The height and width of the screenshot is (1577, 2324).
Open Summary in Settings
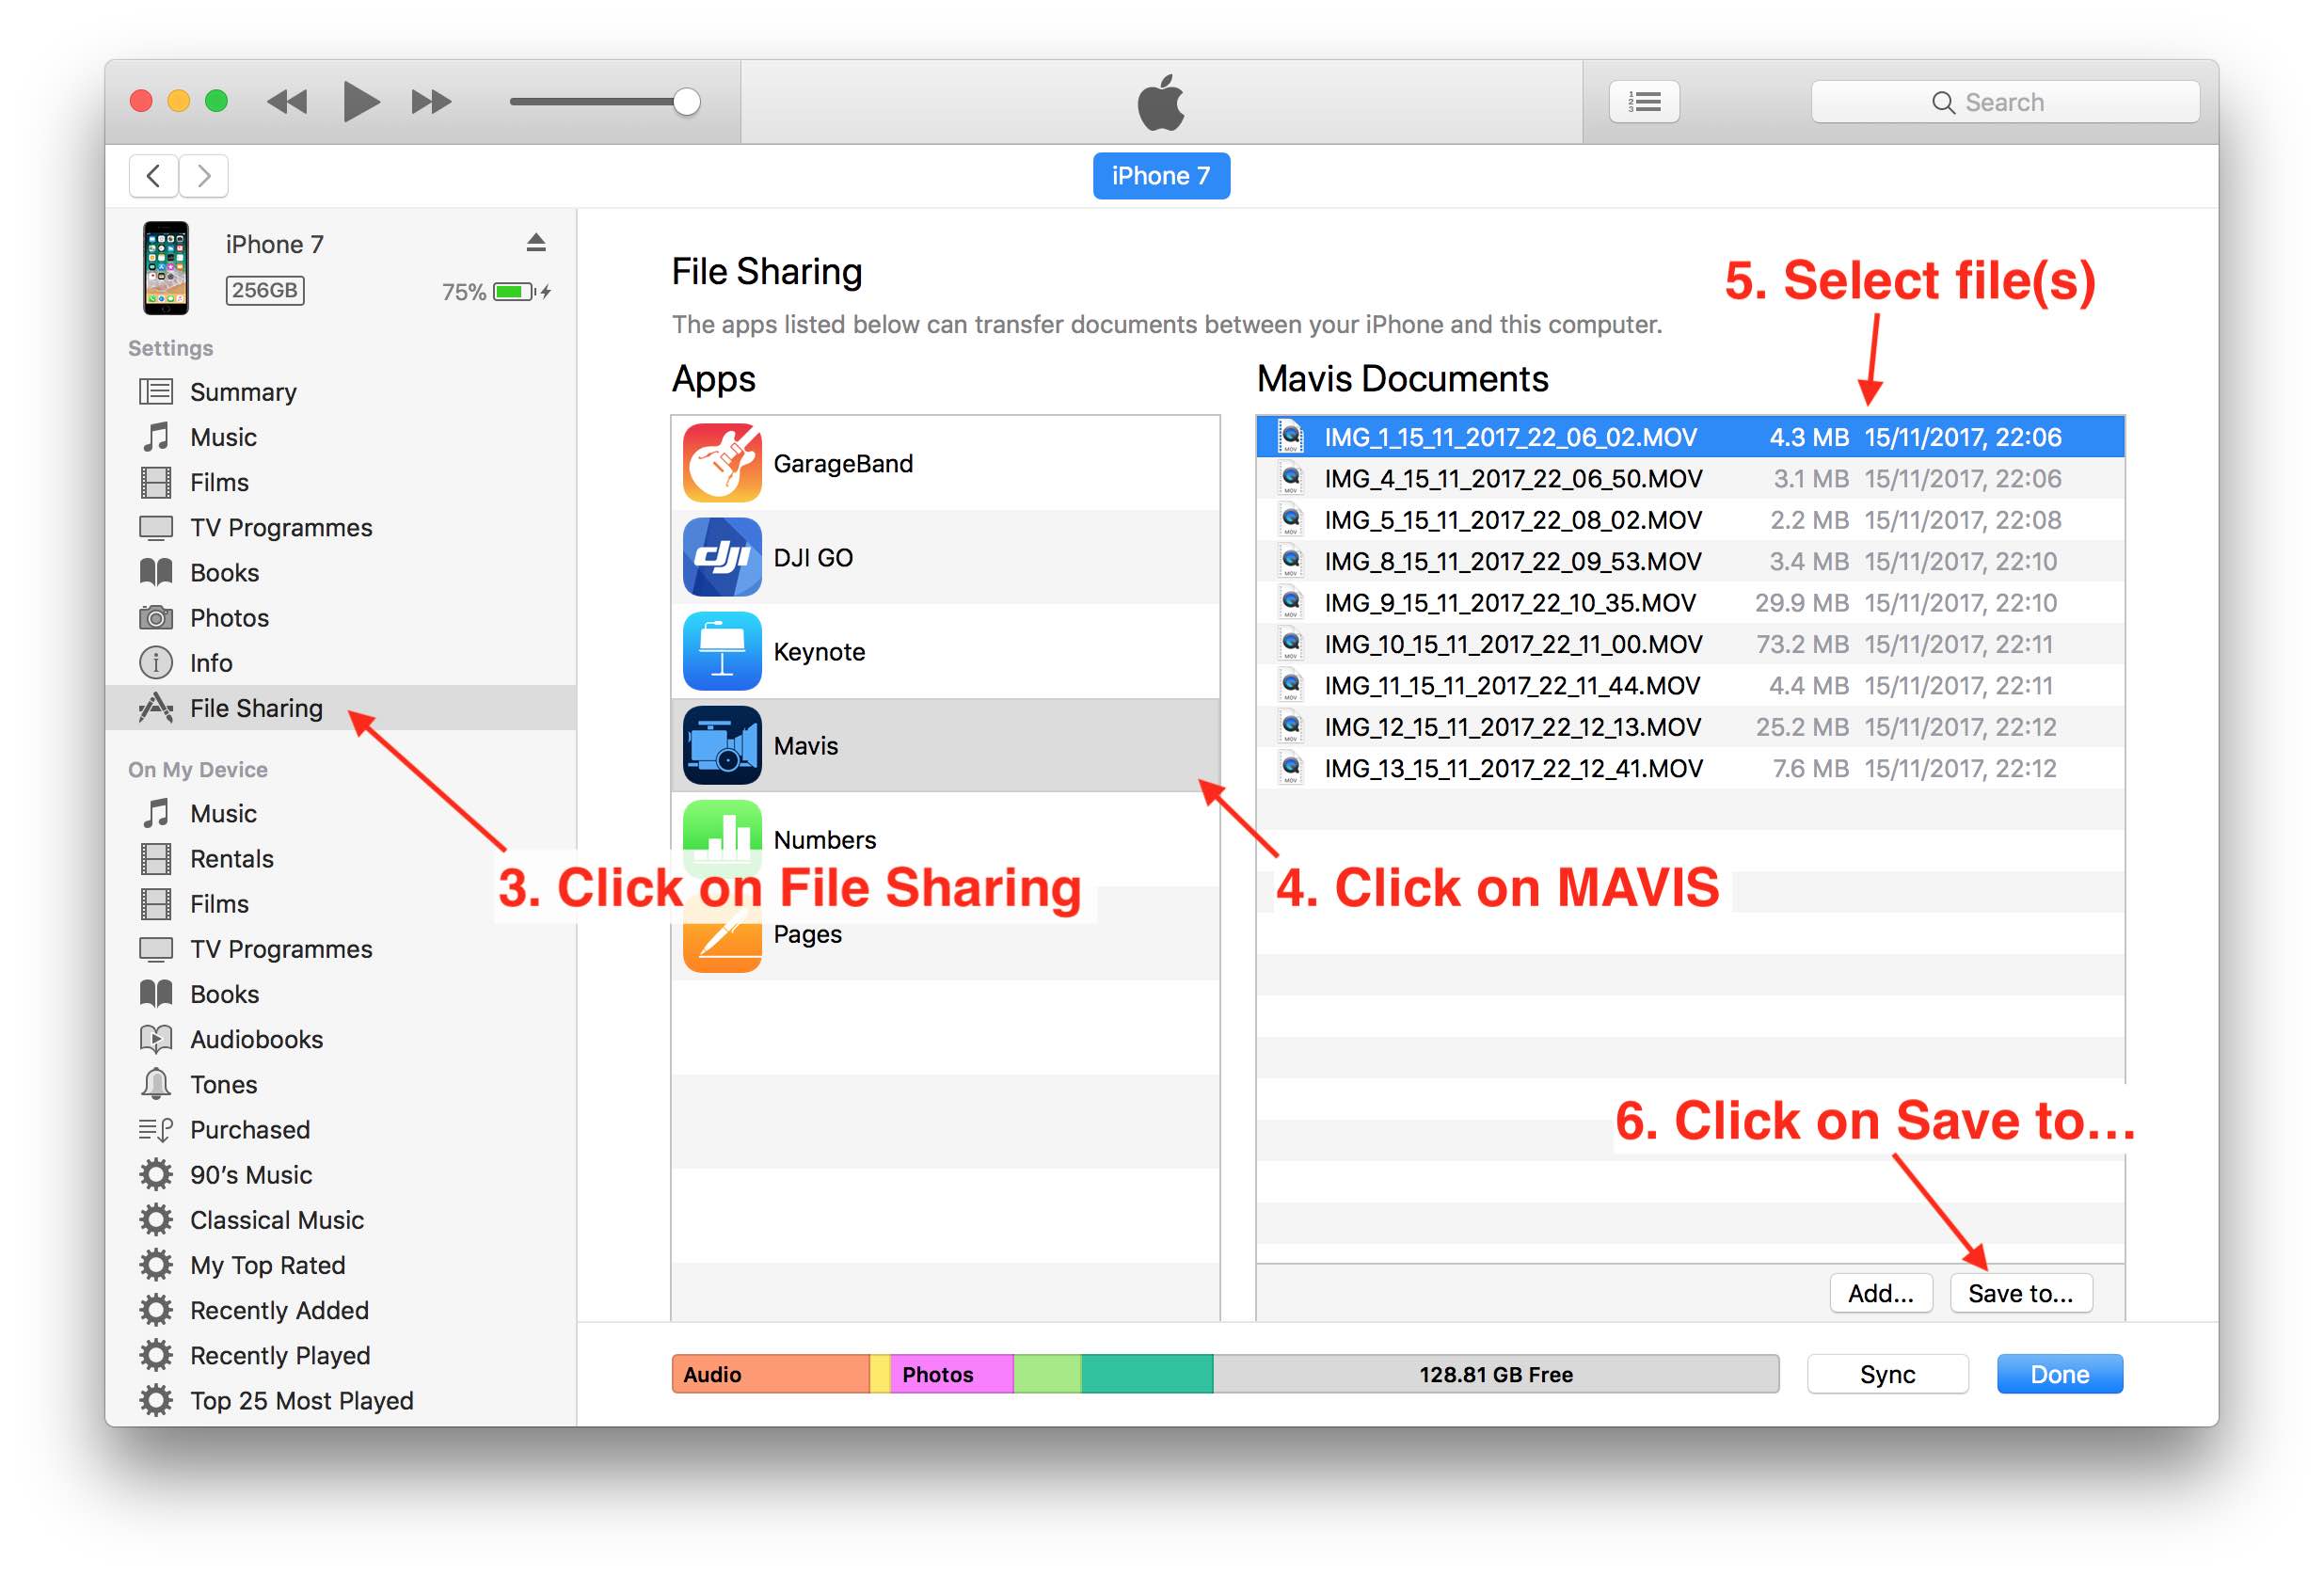340,392
